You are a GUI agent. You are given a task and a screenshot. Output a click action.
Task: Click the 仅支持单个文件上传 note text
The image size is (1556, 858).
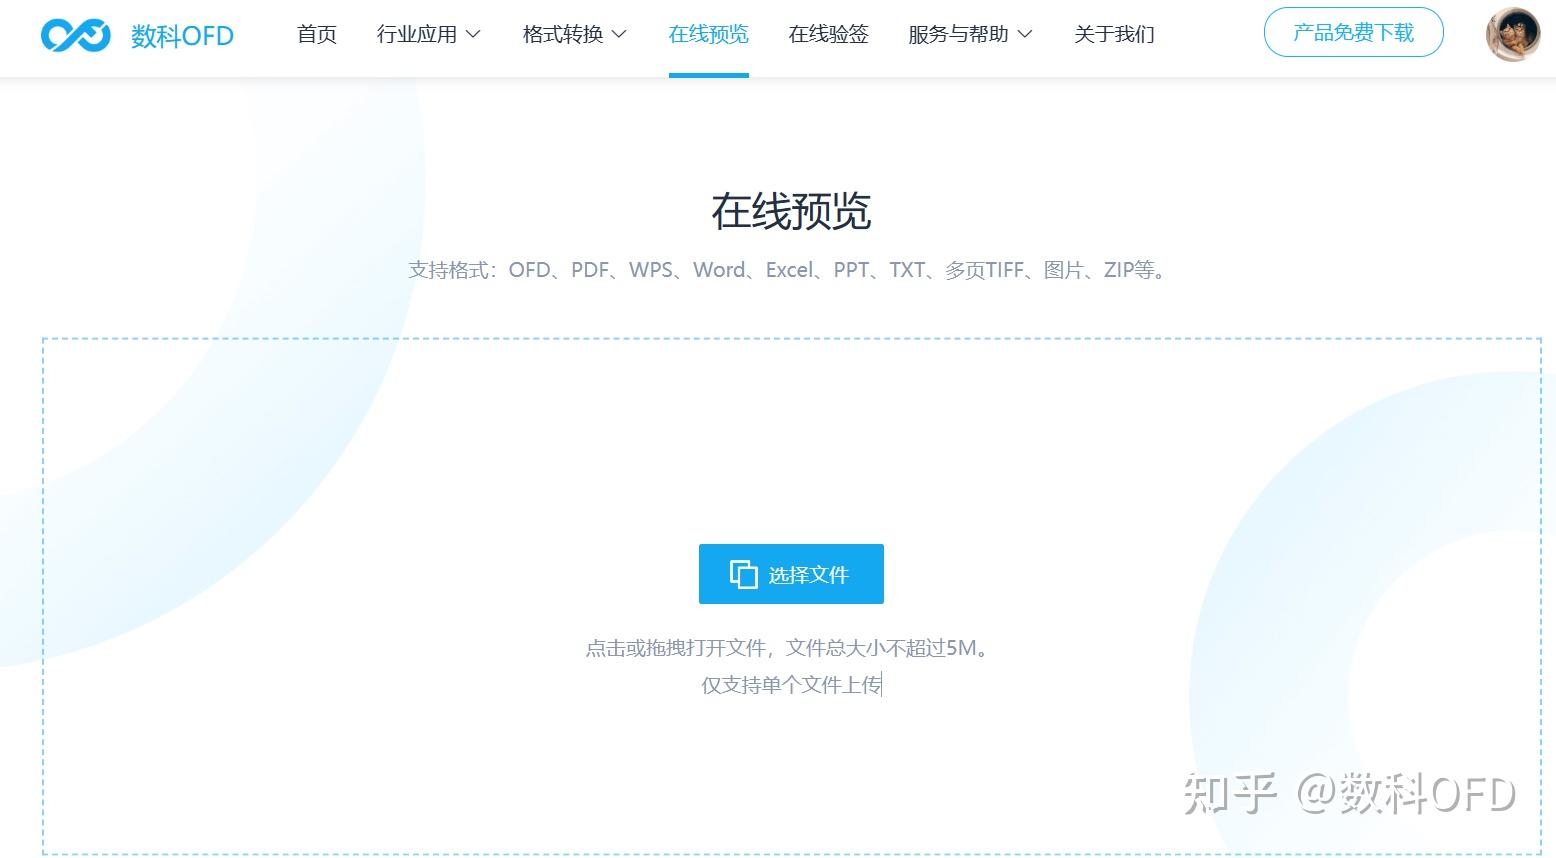click(792, 684)
